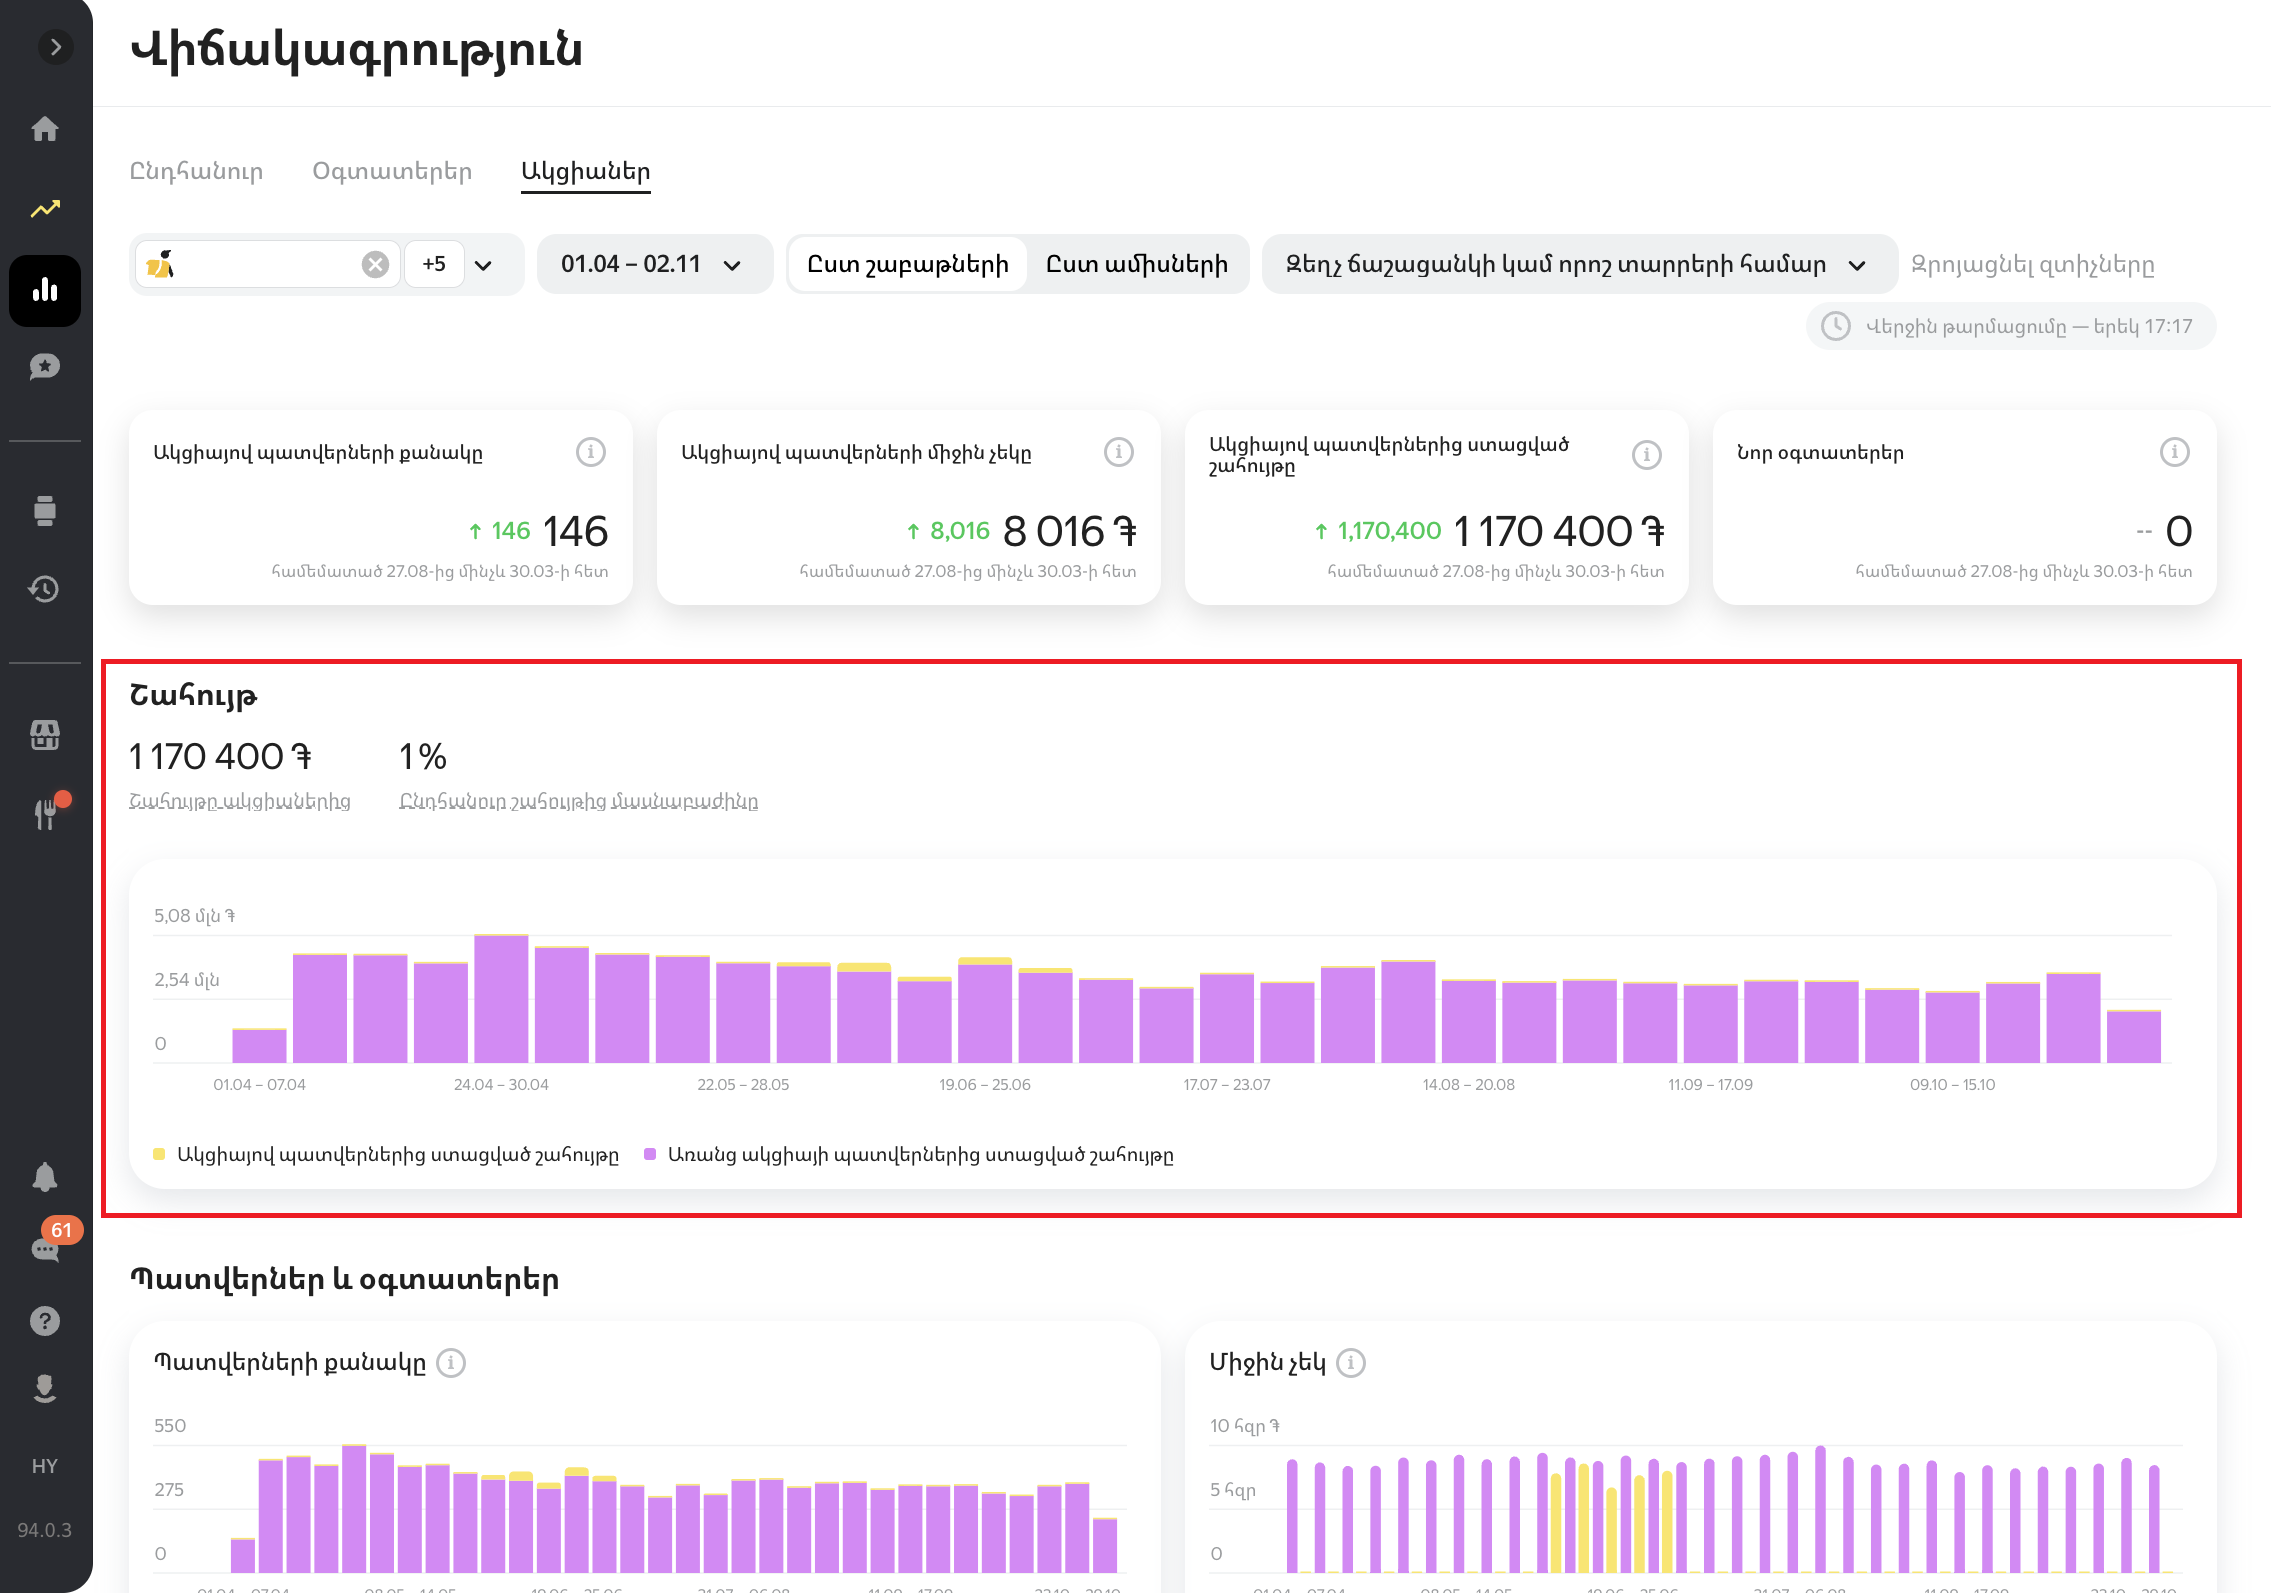Click the question mark help icon
2271x1593 pixels.
[x=45, y=1321]
